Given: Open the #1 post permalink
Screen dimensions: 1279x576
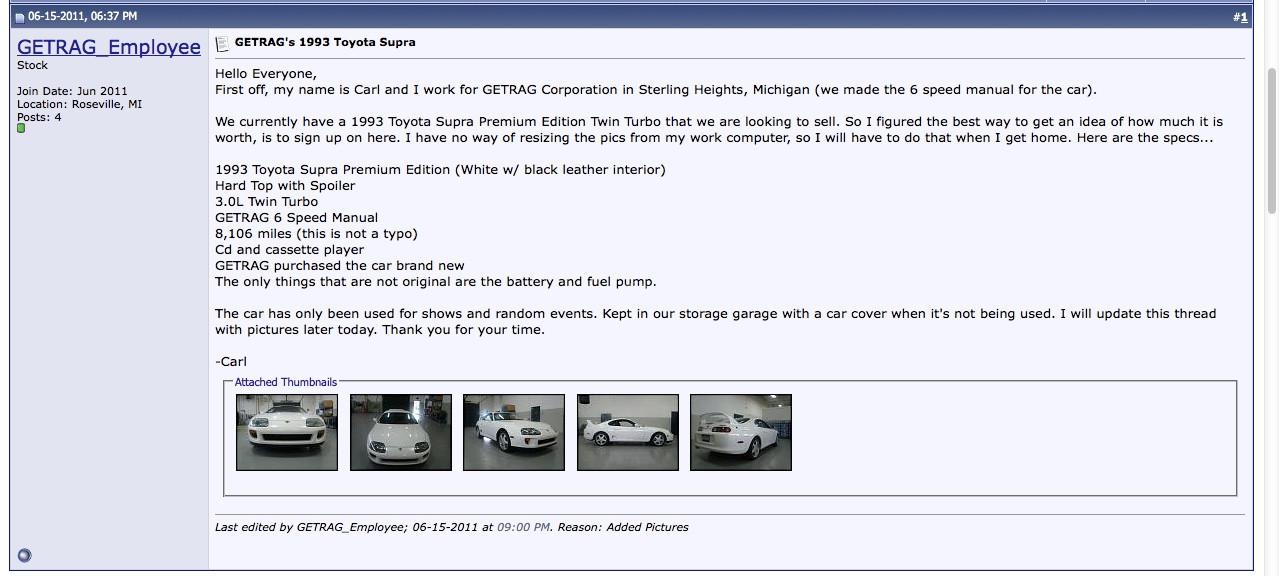Looking at the screenshot, I should pyautogui.click(x=1240, y=17).
